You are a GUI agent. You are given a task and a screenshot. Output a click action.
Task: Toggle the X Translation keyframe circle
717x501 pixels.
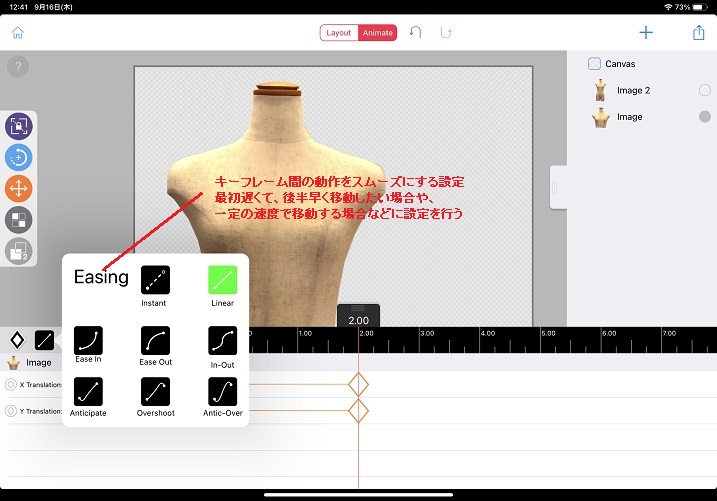tap(11, 384)
